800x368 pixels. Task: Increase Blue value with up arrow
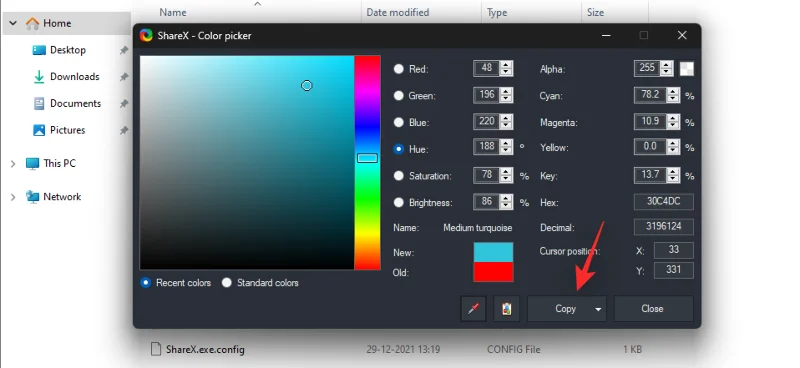506,118
